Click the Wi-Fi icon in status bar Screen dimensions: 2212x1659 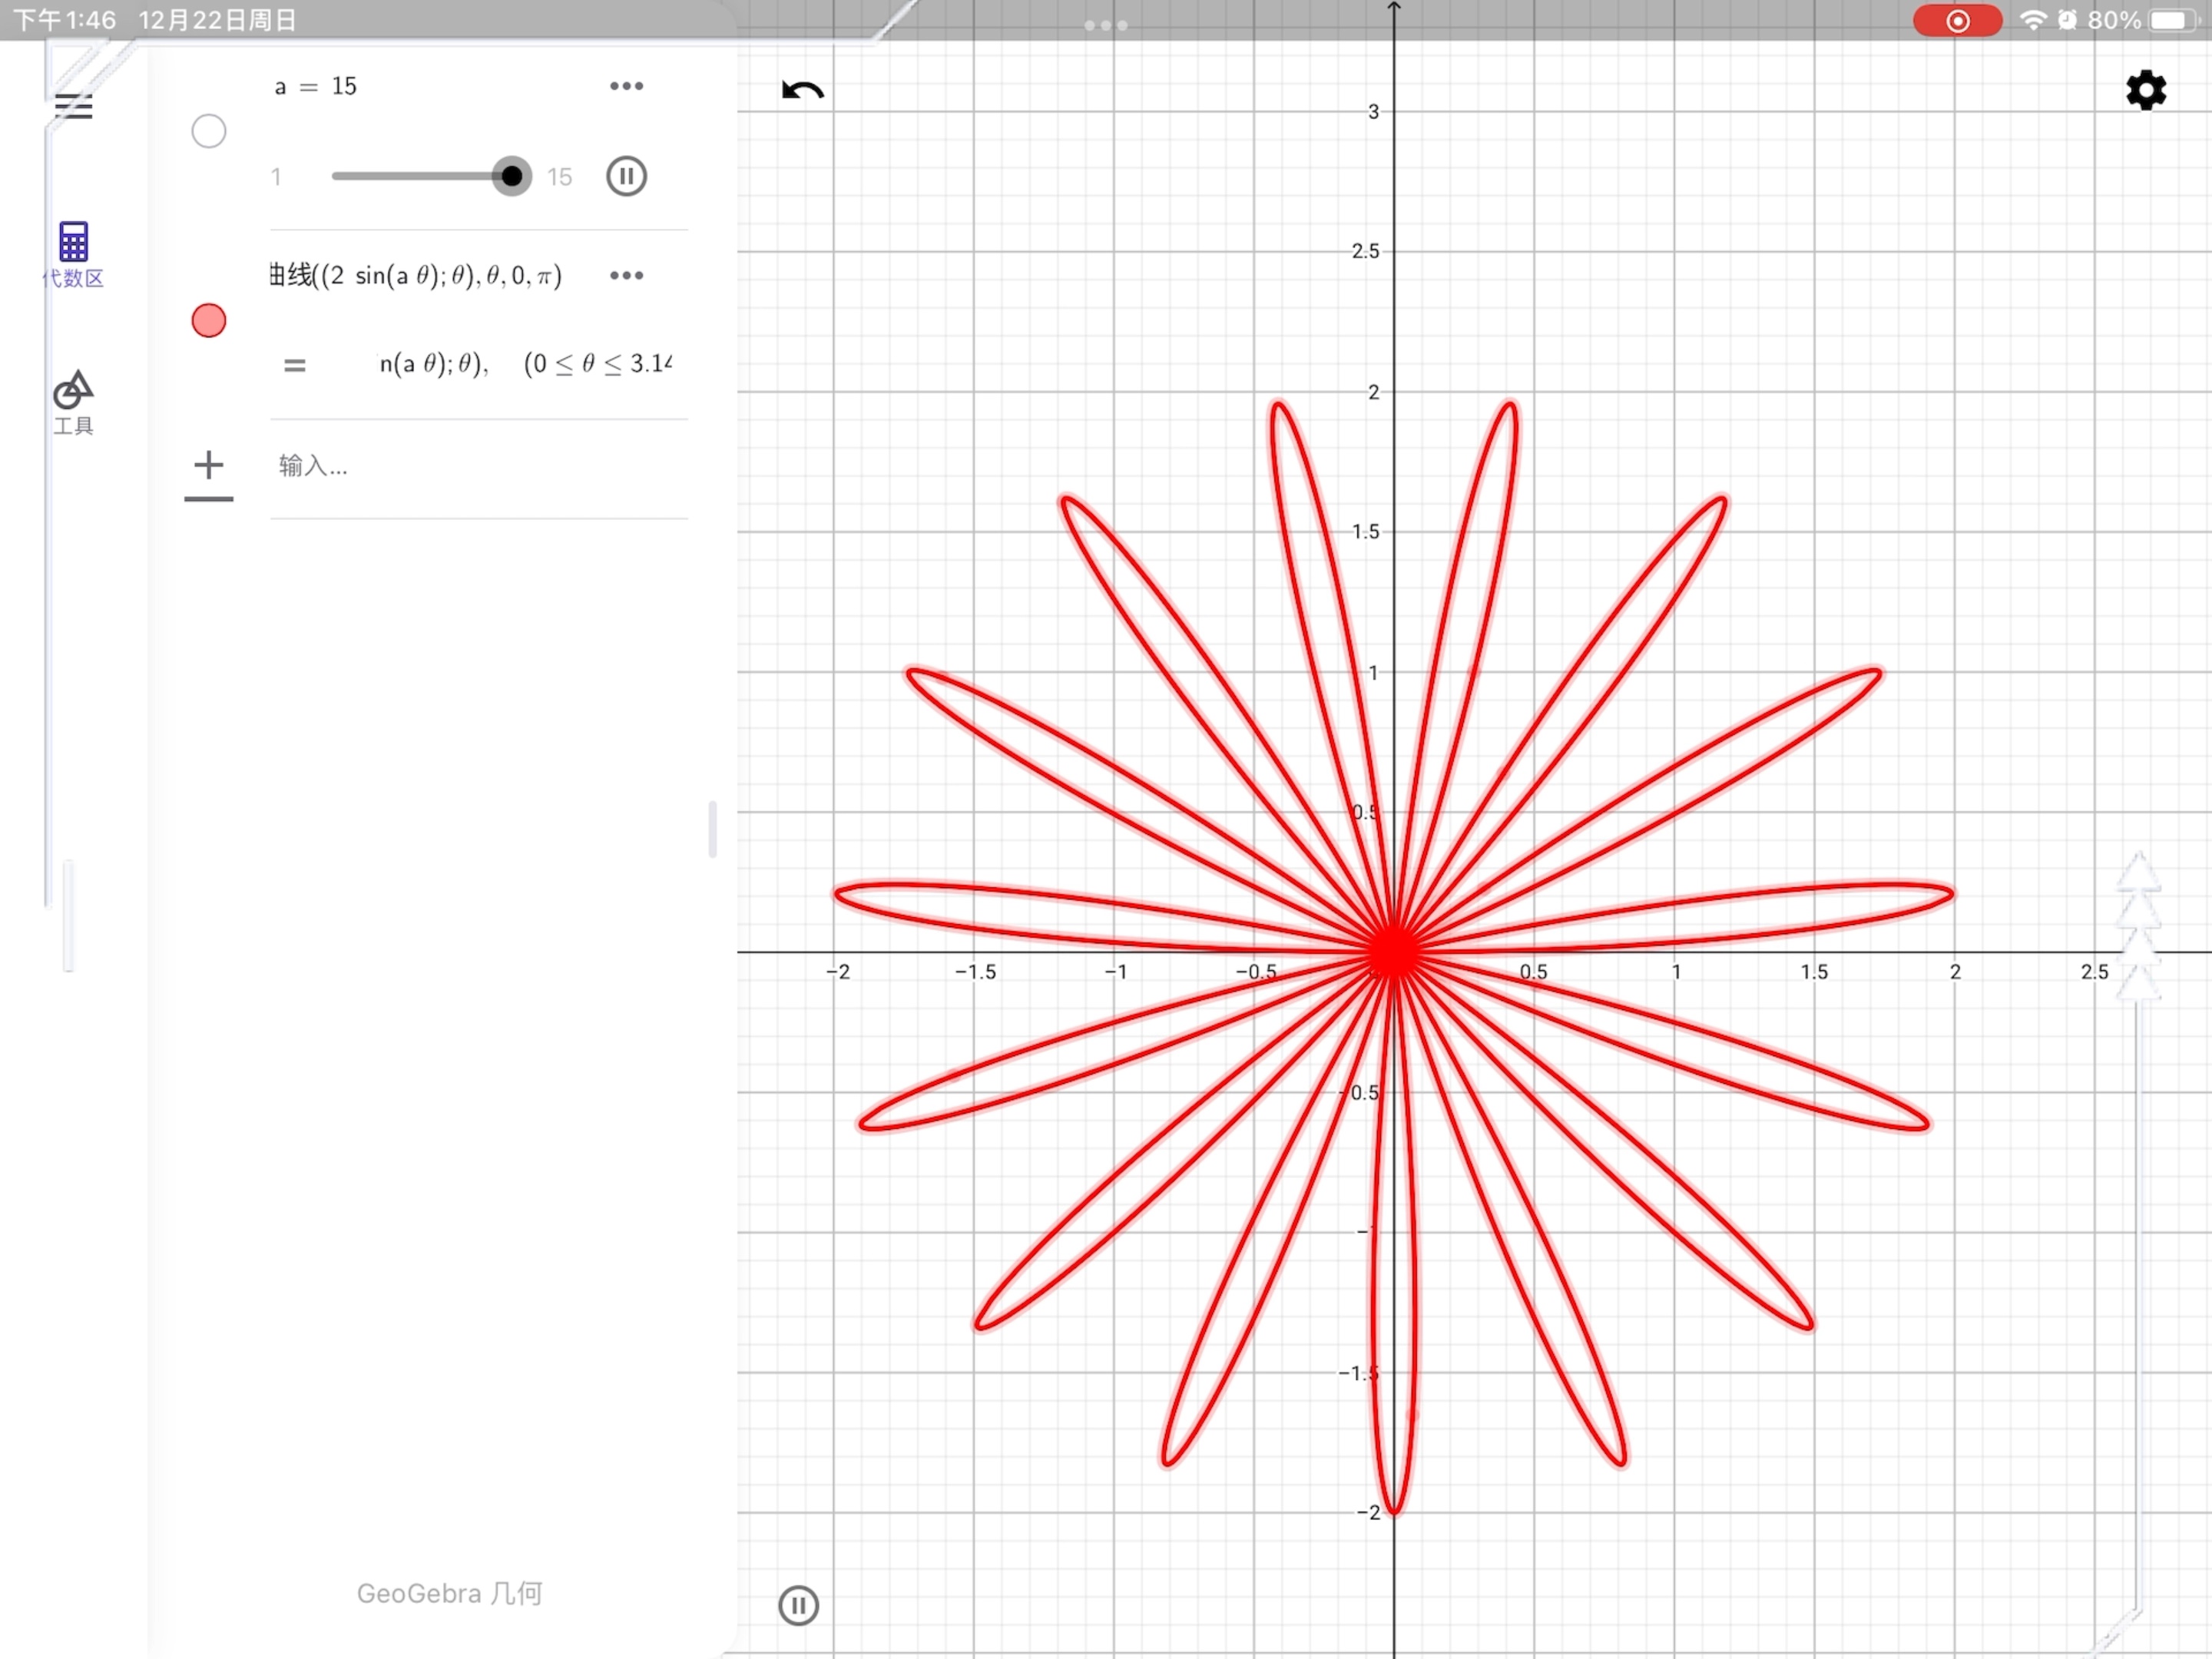point(2032,20)
